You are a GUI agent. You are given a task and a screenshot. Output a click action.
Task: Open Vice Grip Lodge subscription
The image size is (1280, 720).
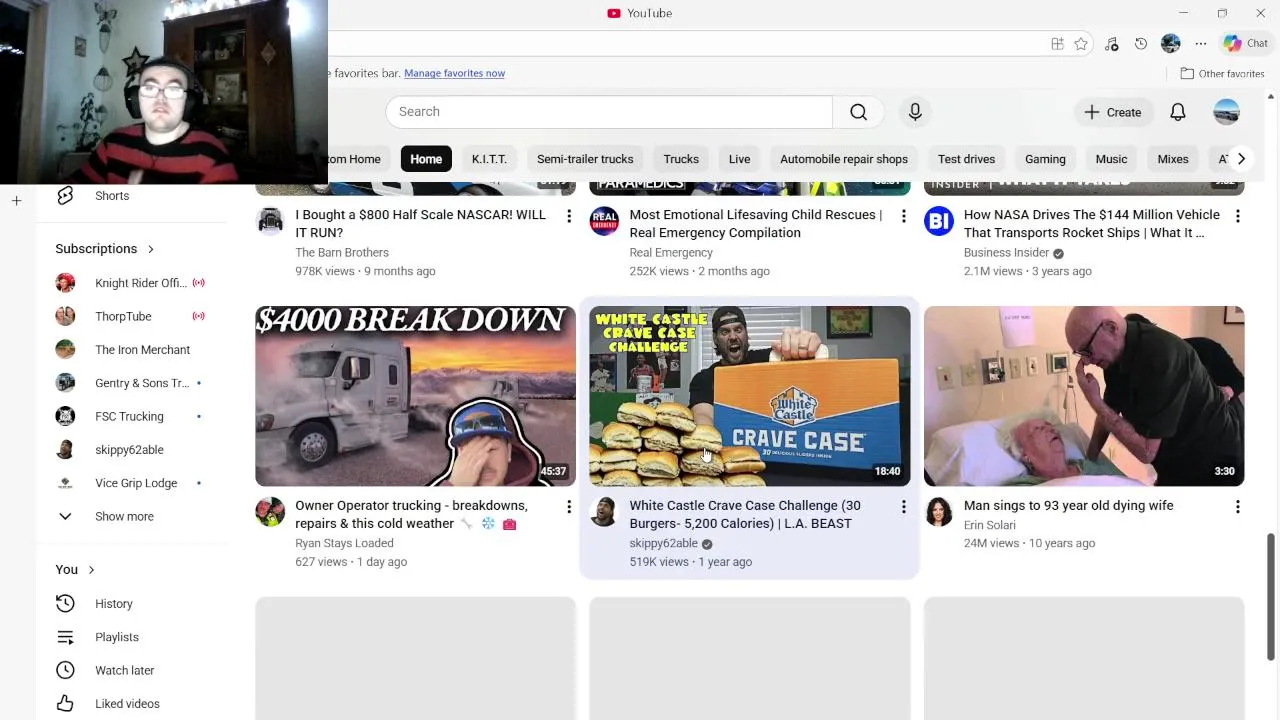coord(132,483)
